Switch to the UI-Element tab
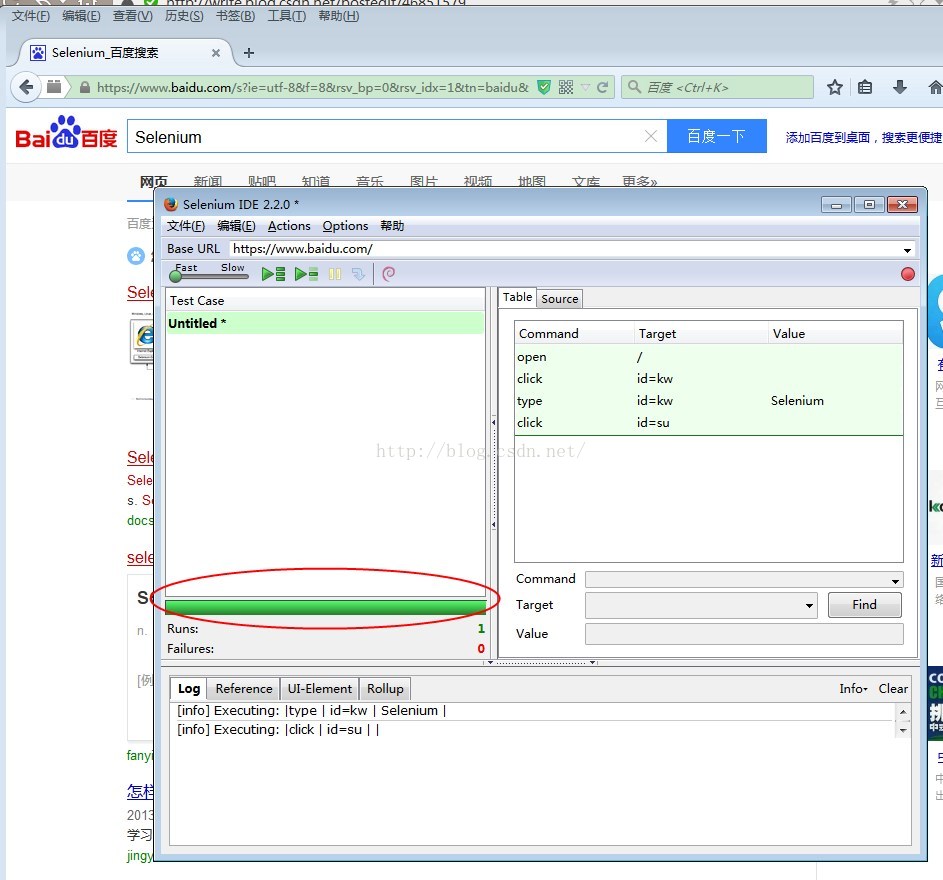 point(319,689)
